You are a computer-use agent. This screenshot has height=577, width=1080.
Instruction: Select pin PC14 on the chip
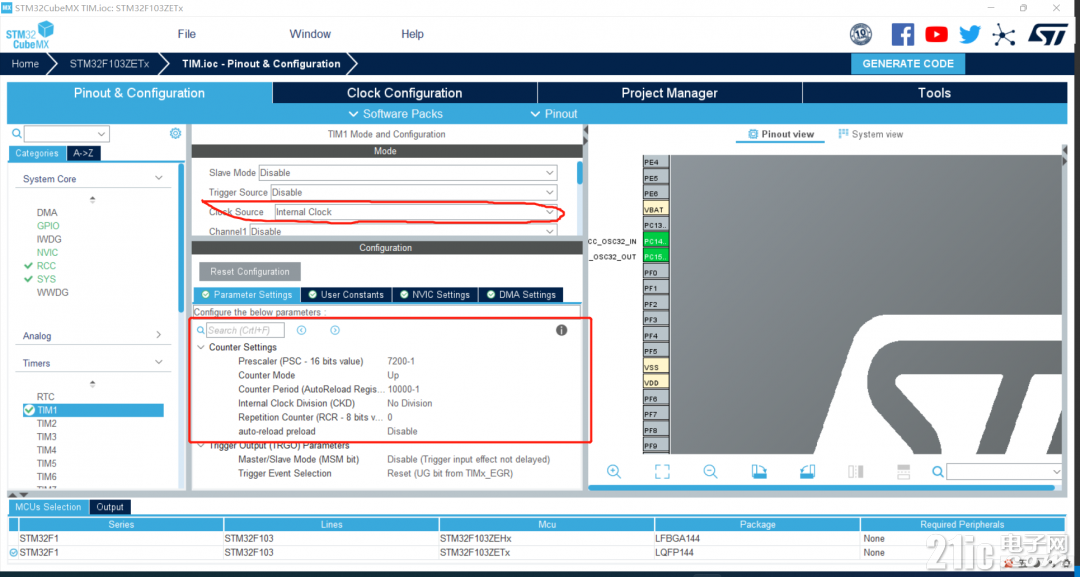click(656, 241)
